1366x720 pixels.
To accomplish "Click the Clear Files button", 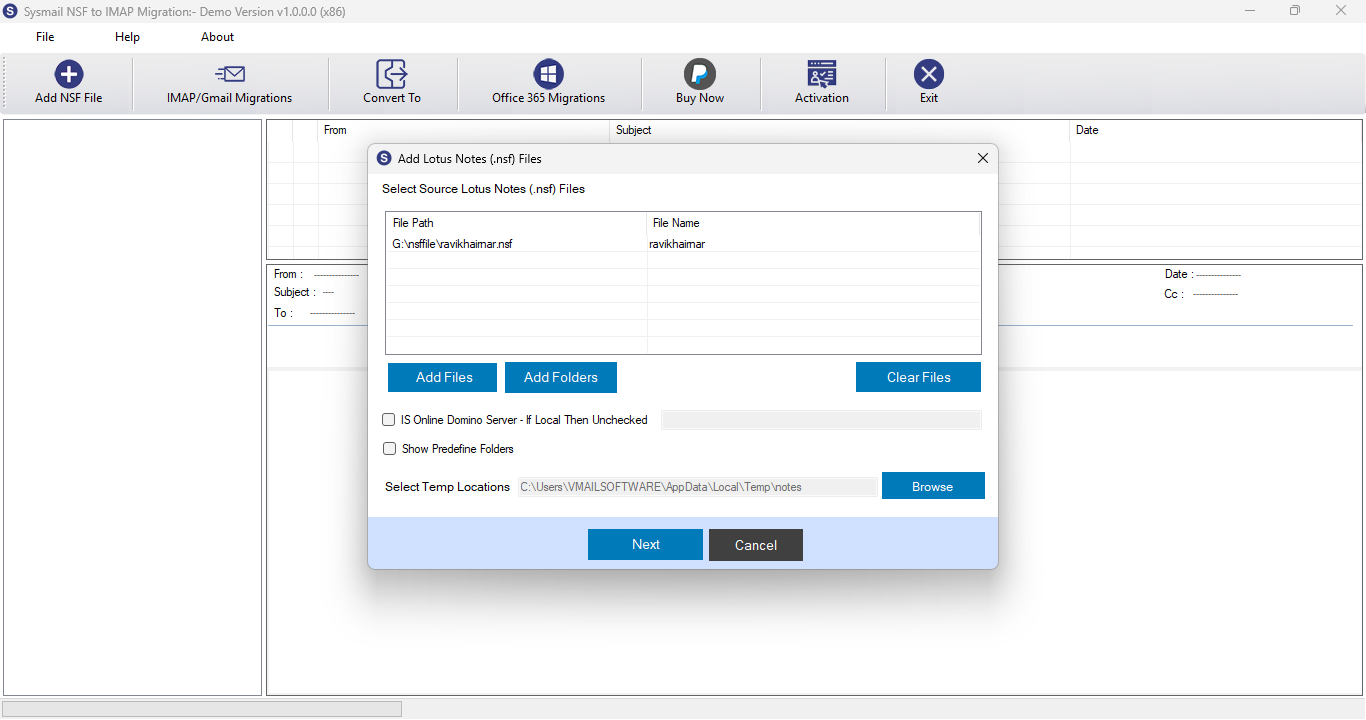I will click(x=918, y=377).
